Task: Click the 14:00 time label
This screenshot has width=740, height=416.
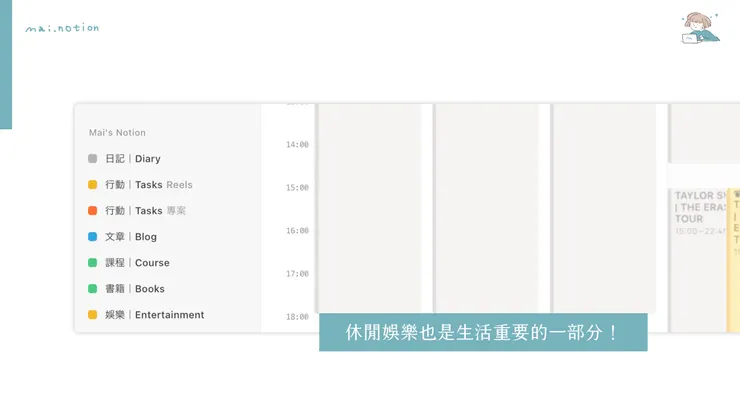Action: 297,144
